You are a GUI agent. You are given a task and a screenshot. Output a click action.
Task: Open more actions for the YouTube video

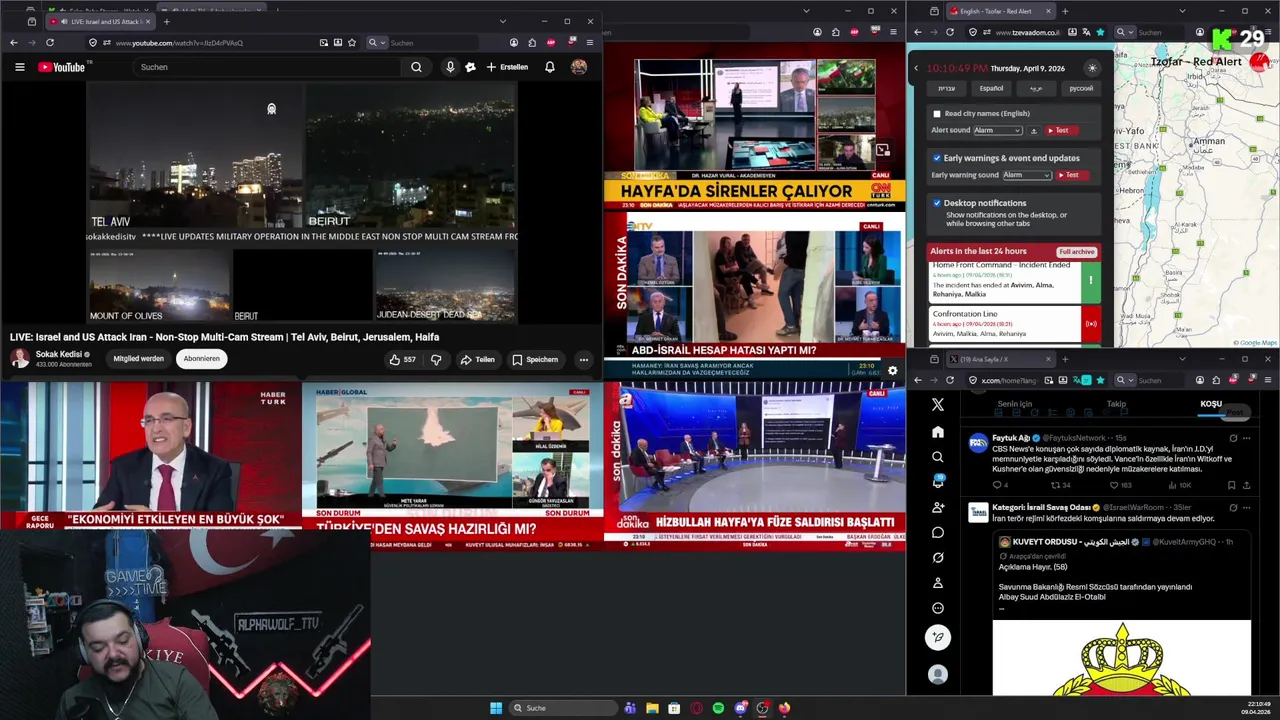[583, 359]
